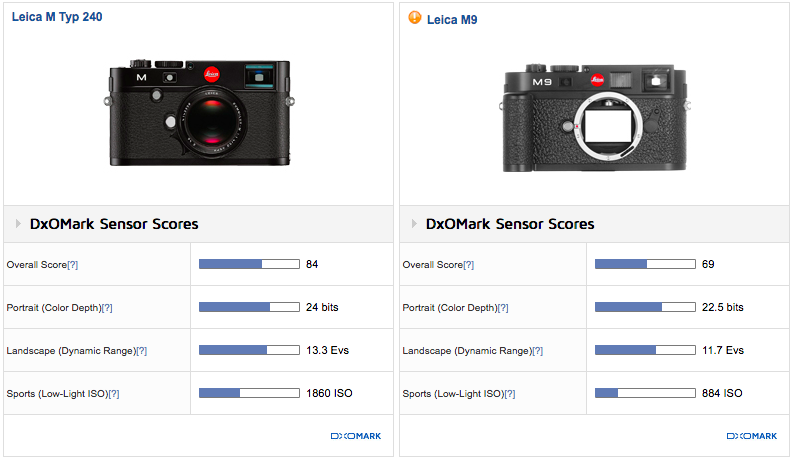Click 'Portrait (Color Depth)' label in the M9 panel
The image size is (794, 462).
pyautogui.click(x=450, y=308)
